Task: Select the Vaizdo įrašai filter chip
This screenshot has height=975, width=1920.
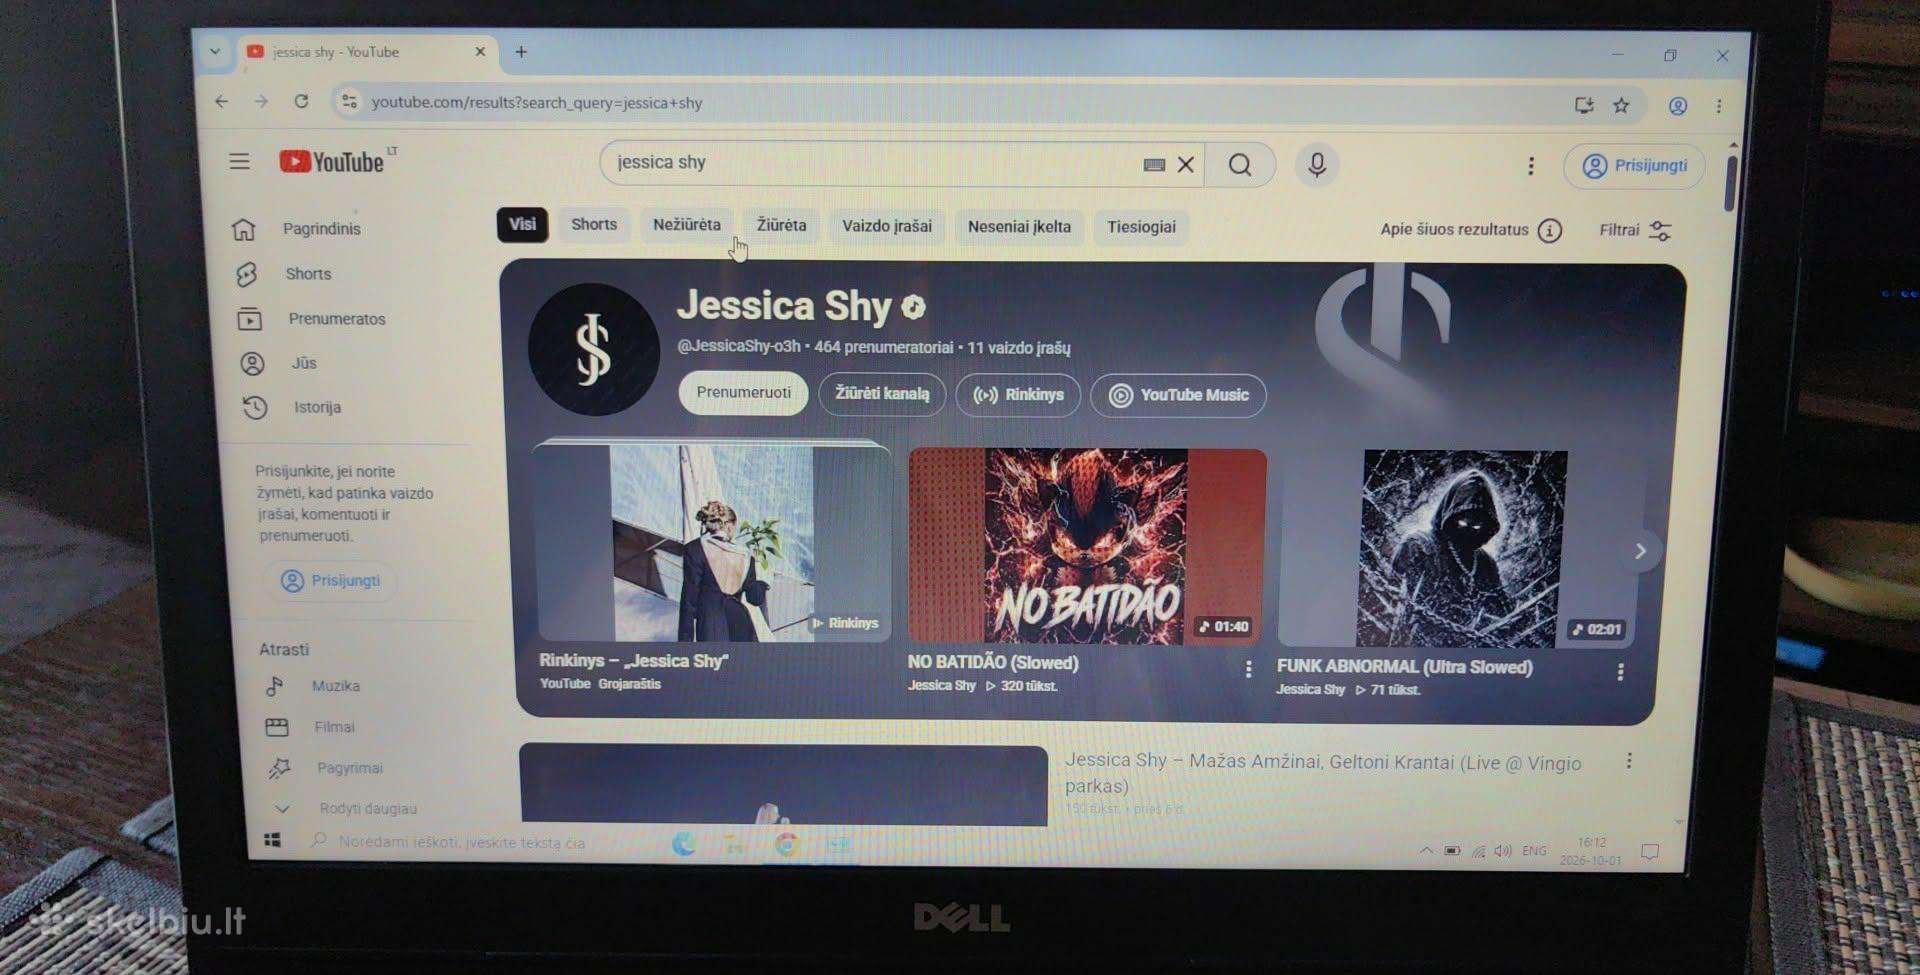Action: pyautogui.click(x=887, y=226)
